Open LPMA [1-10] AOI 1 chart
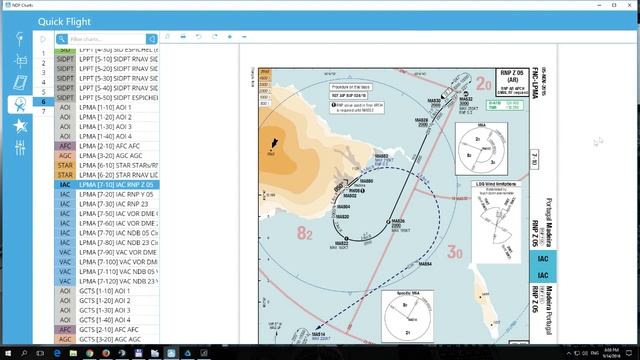This screenshot has height=360, width=640. 107,107
